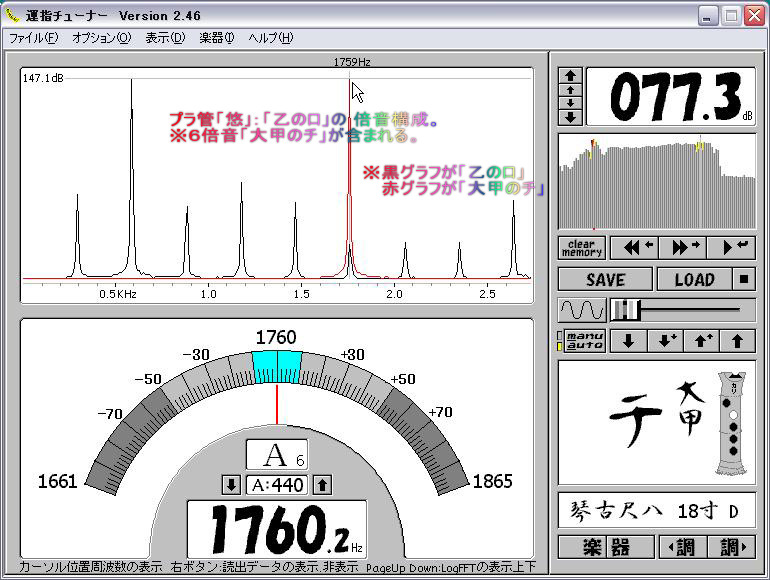Click the 1760 target frequency label above meter
This screenshot has width=770, height=580.
(276, 337)
